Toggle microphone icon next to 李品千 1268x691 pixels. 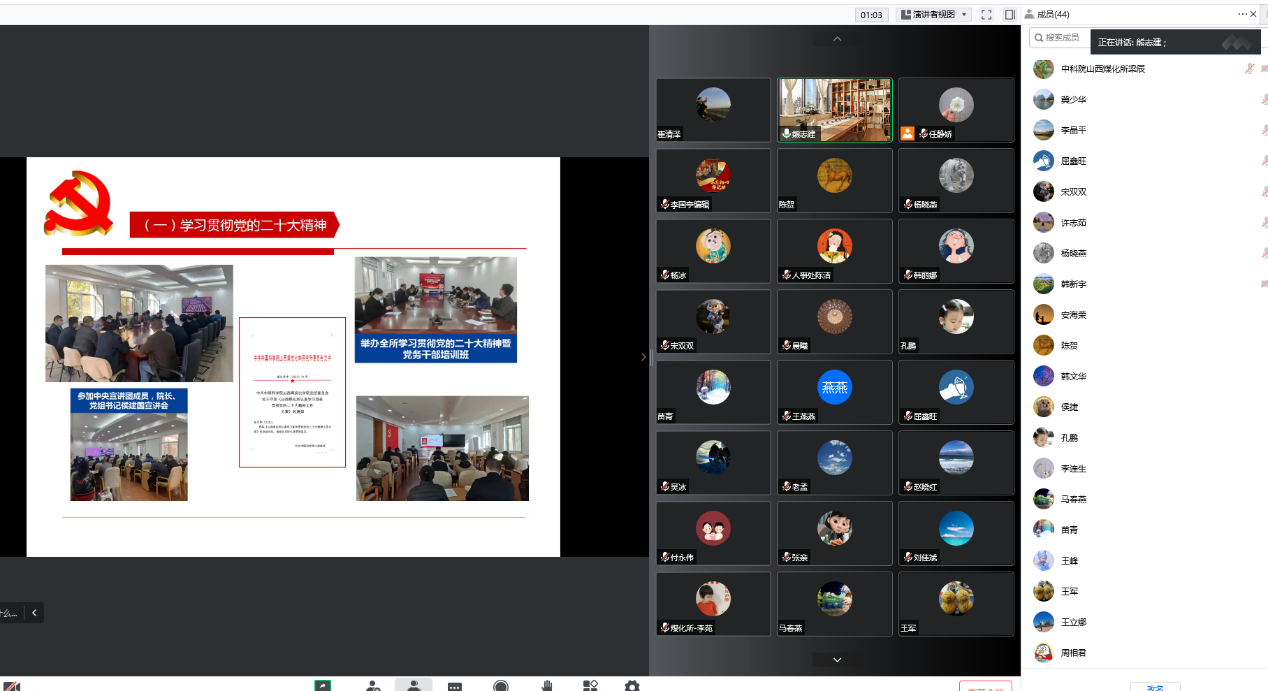tap(1264, 130)
